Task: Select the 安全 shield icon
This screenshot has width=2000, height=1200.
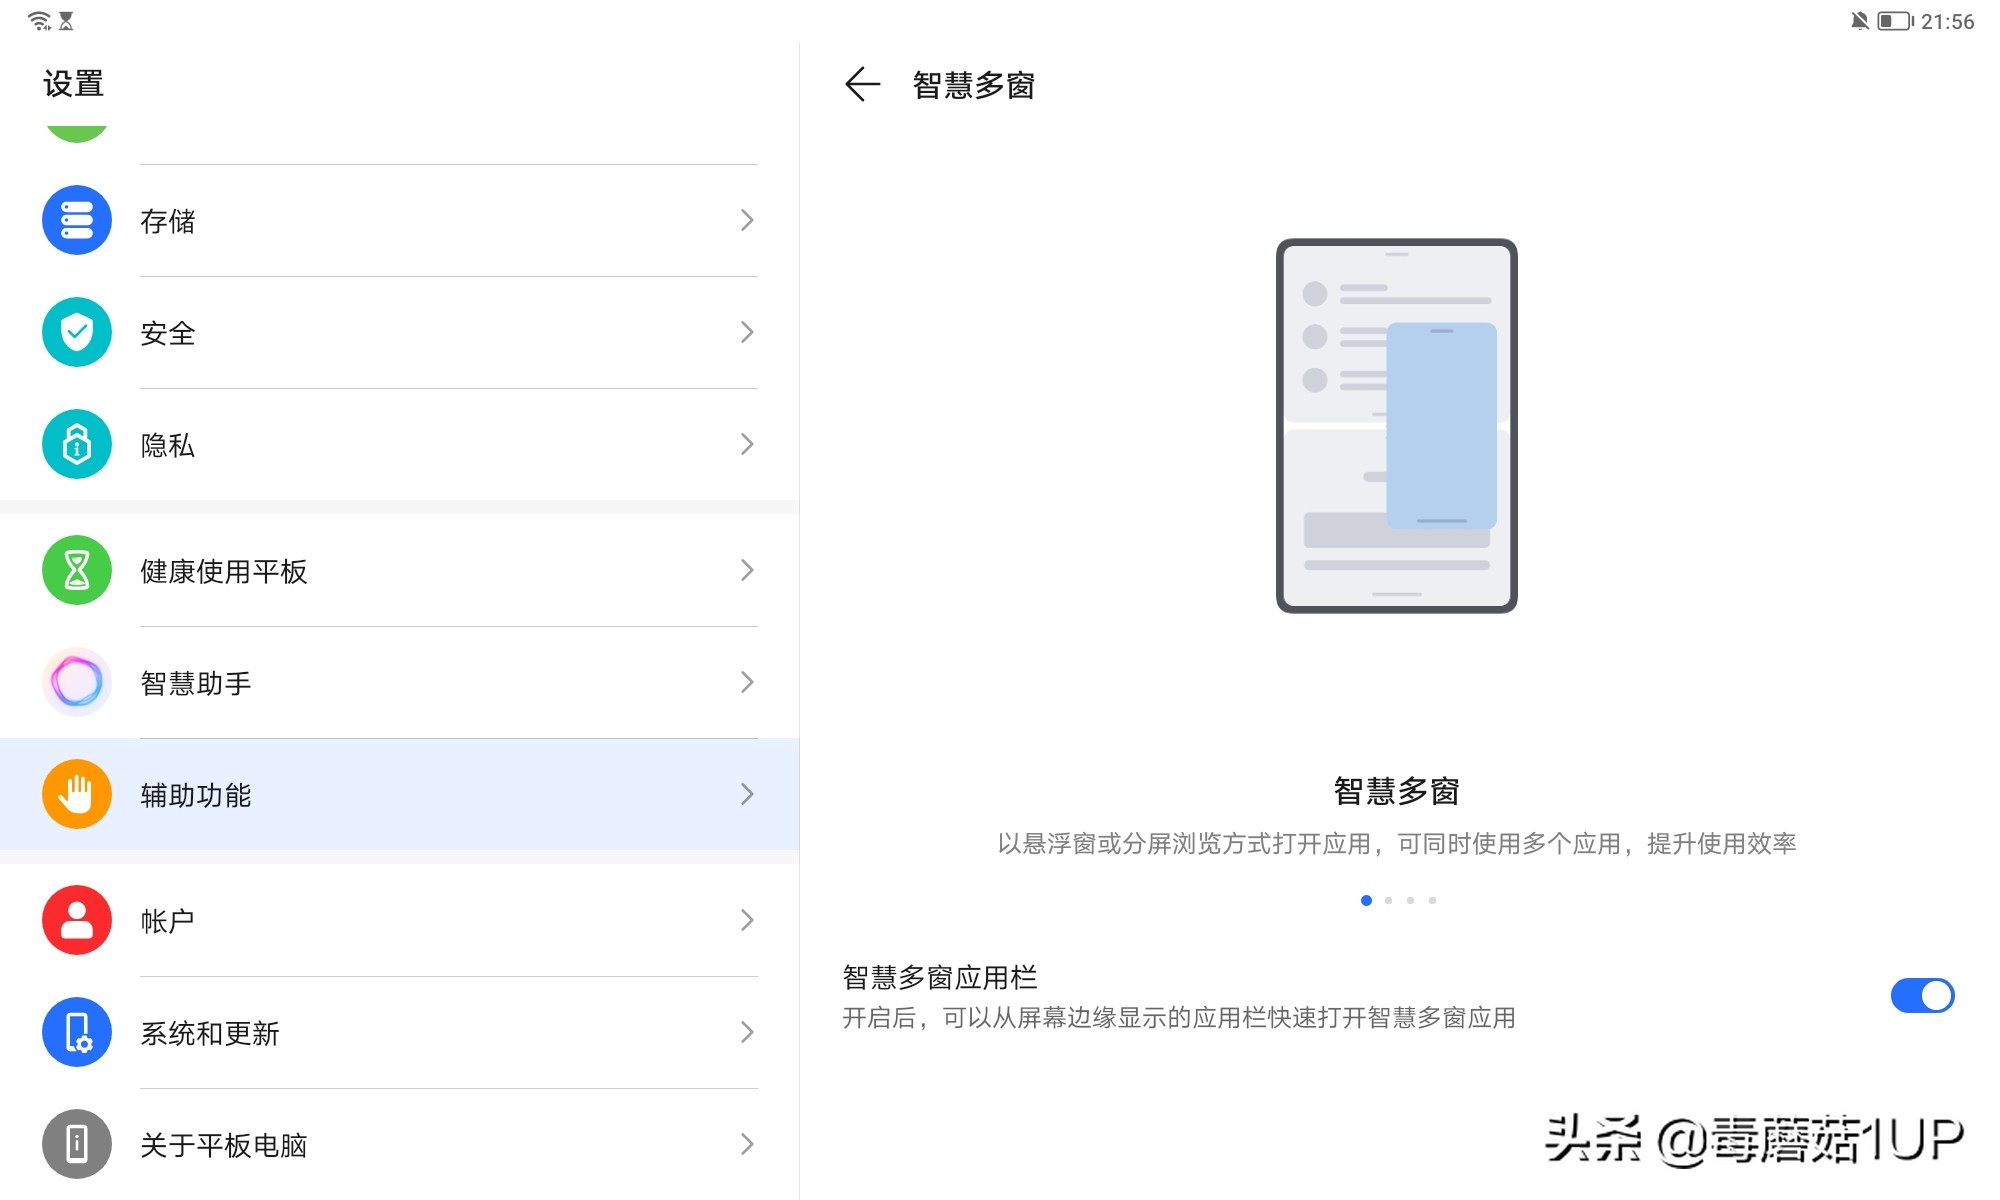Action: 76,333
